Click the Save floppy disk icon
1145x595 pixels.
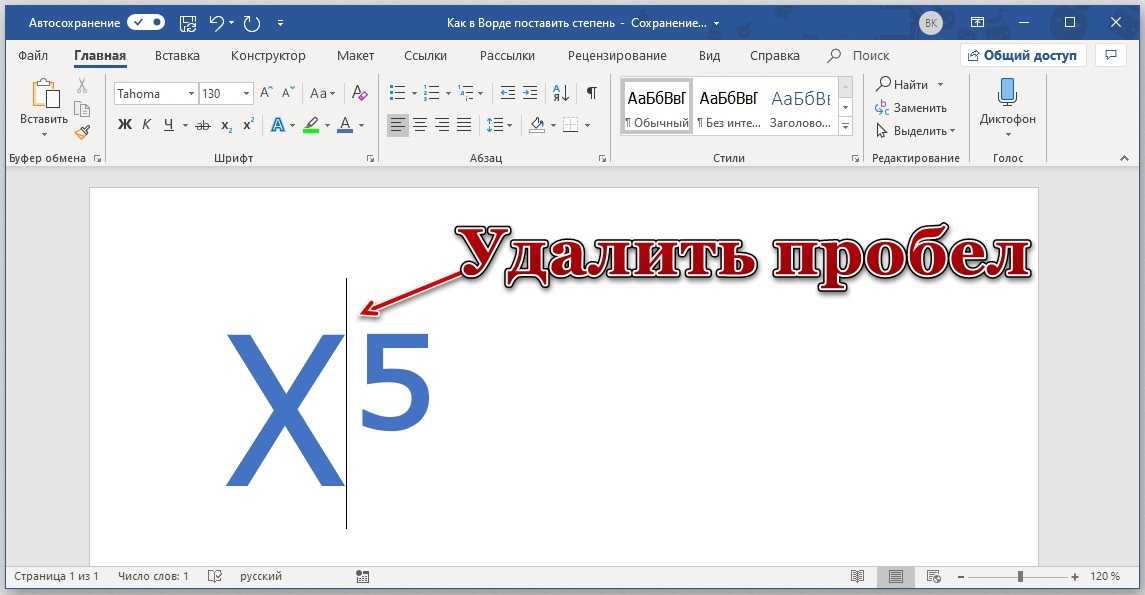tap(187, 22)
